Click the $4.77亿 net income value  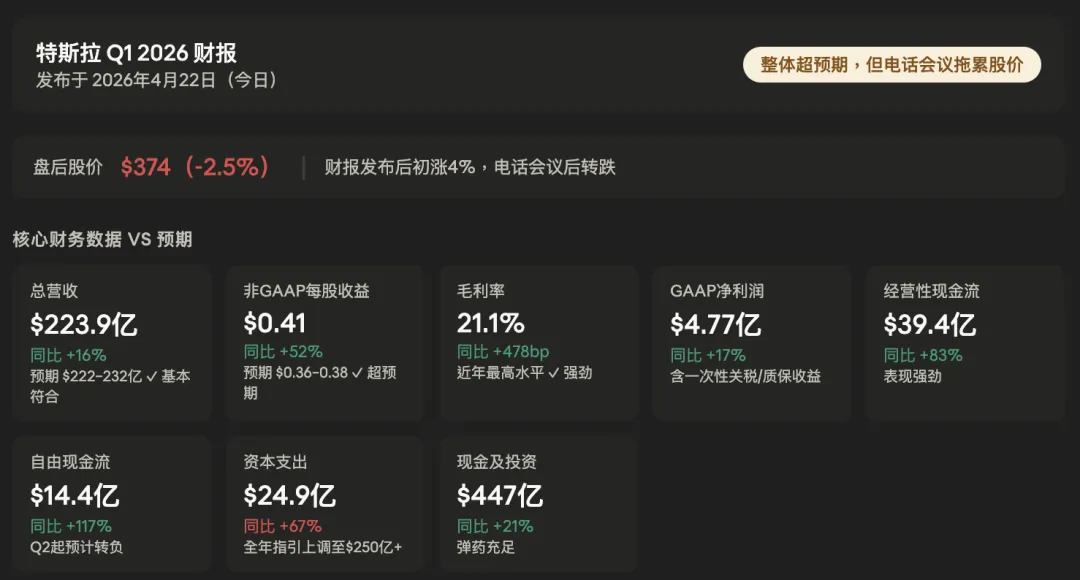pyautogui.click(x=716, y=324)
